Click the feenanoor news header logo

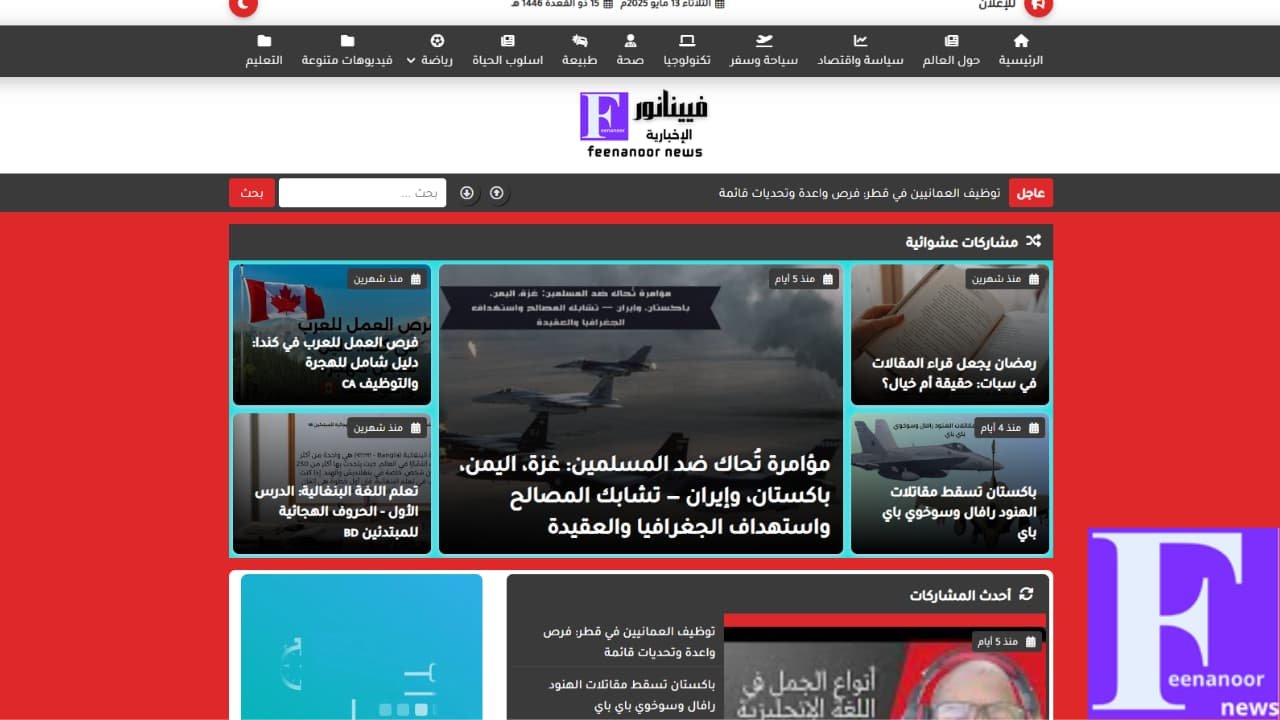click(643, 125)
